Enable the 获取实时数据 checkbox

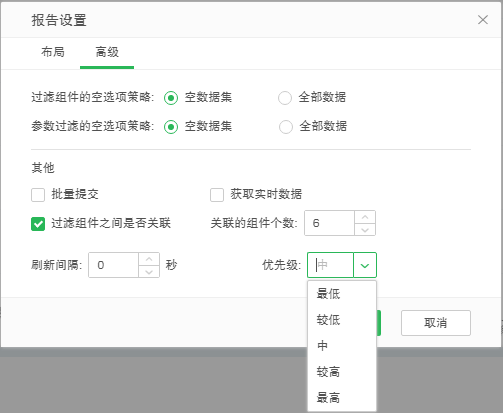(217, 195)
